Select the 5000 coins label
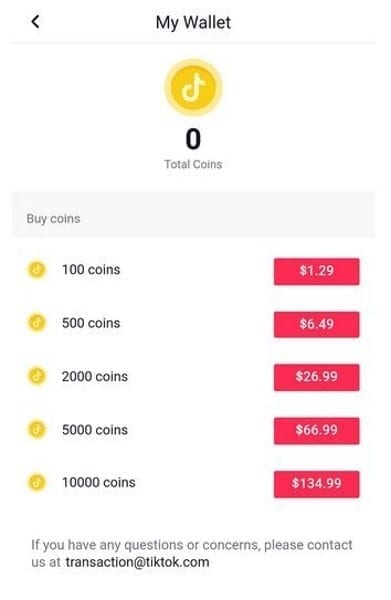This screenshot has width=391, height=600. [x=95, y=430]
